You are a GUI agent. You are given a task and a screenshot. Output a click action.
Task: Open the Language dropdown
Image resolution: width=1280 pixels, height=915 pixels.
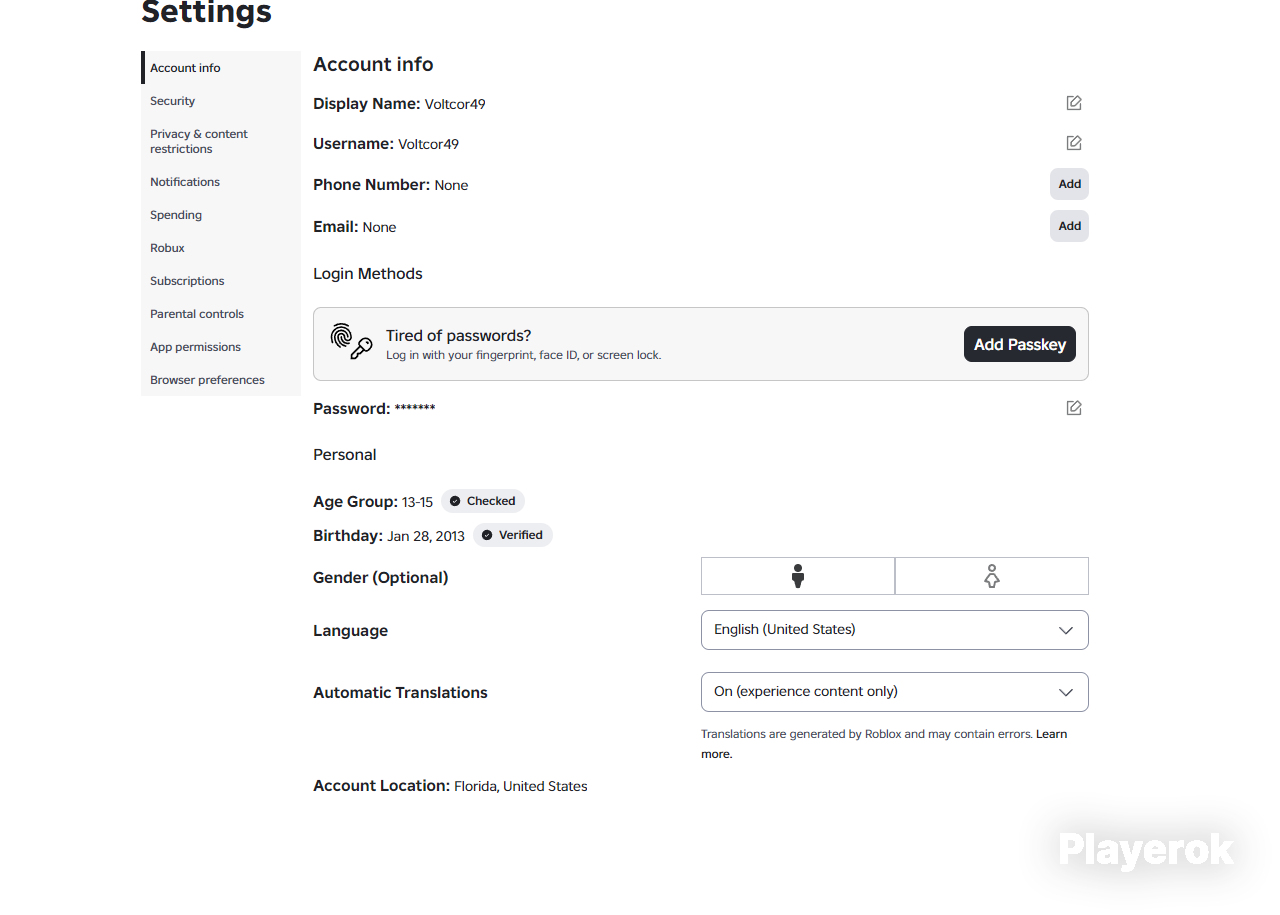(895, 630)
